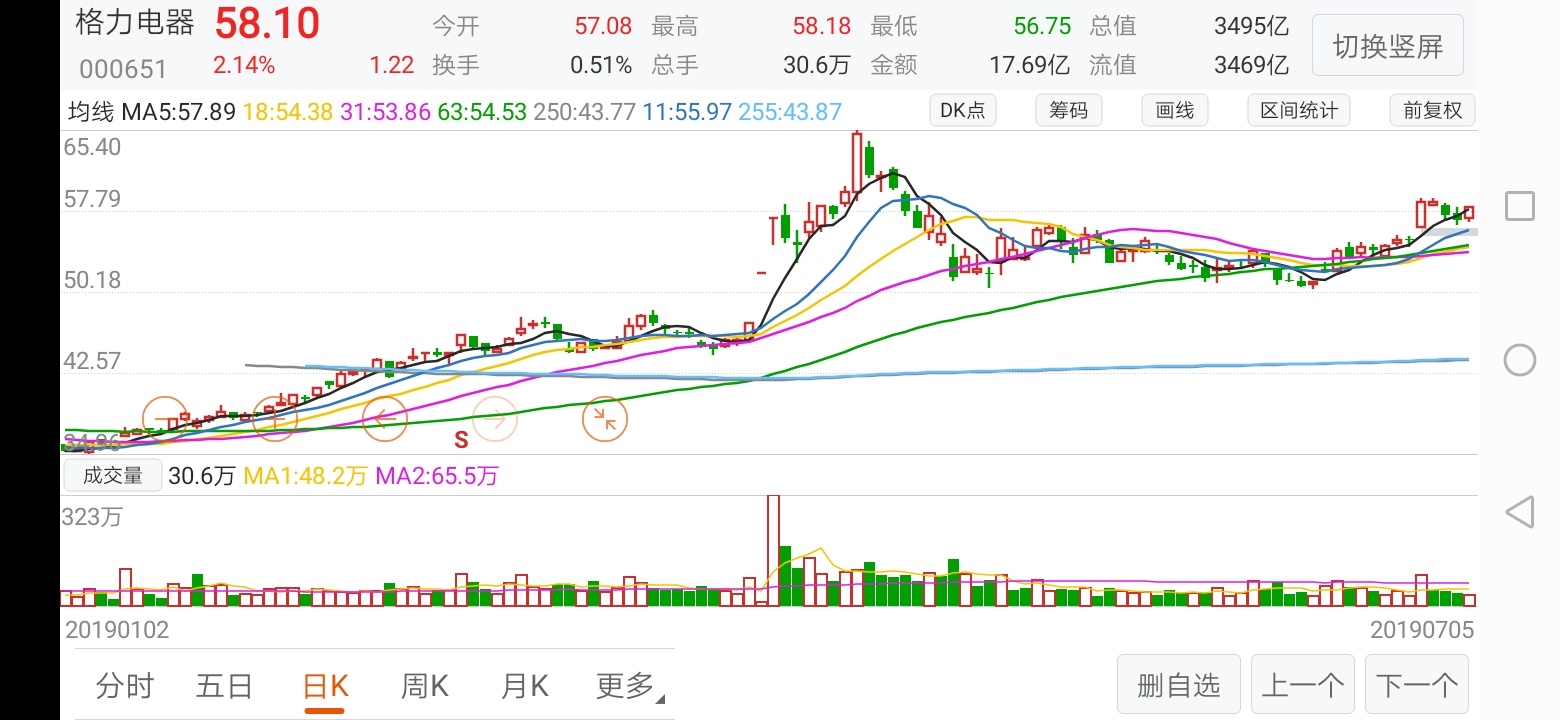Tap the Android recent apps square
This screenshot has width=1560, height=720.
coord(1520,206)
